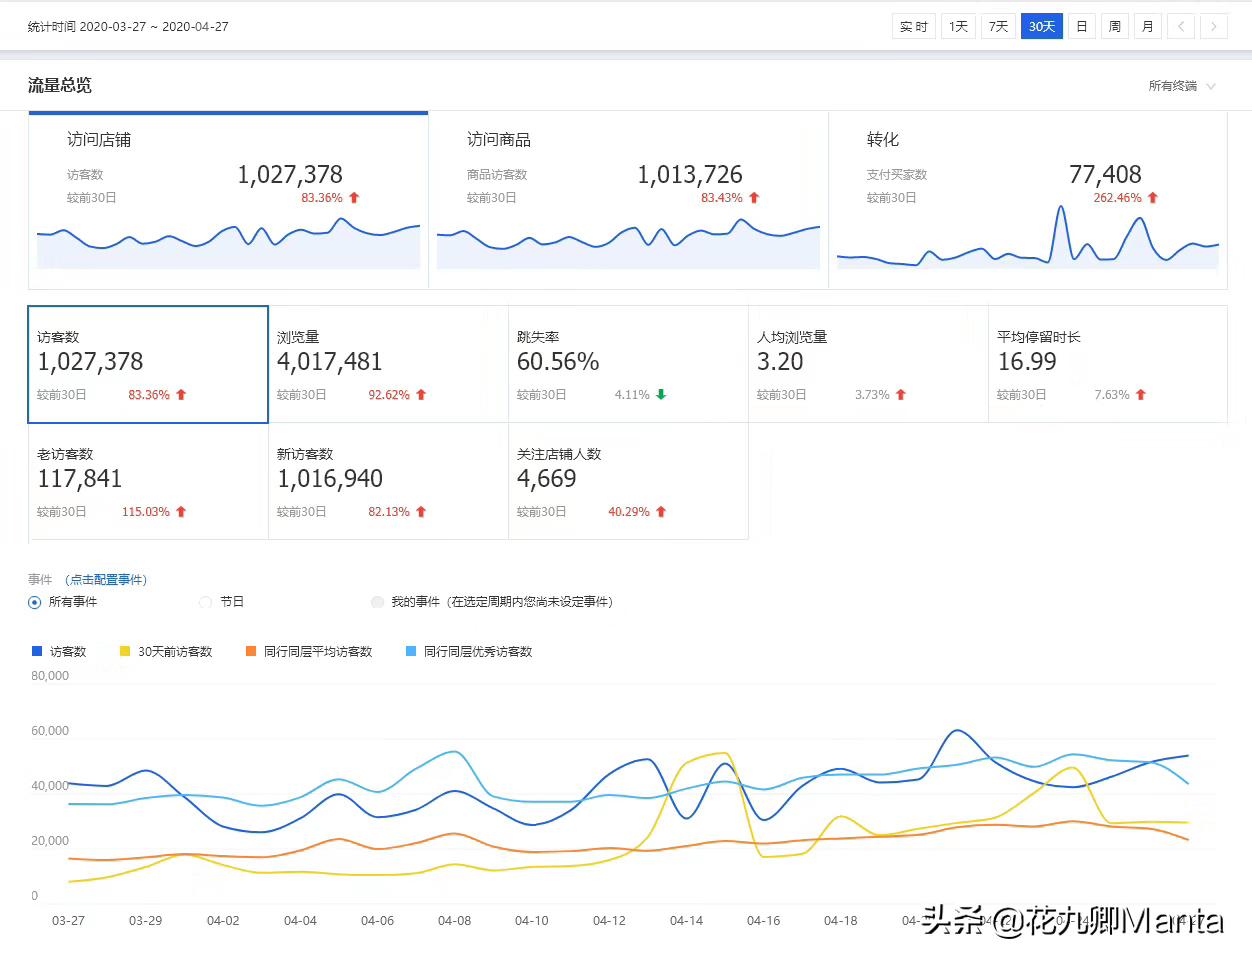Switch to the 月 view

click(1147, 26)
